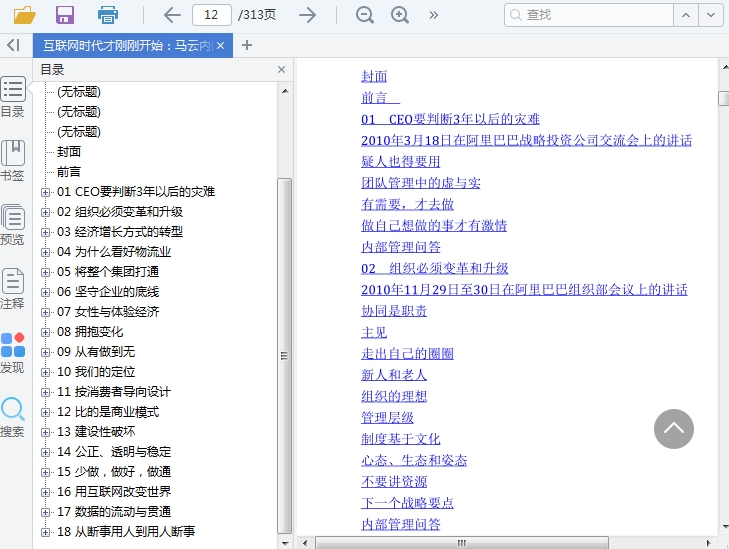Click outline scrollbar down arrow
The height and width of the screenshot is (549, 729).
[x=285, y=542]
